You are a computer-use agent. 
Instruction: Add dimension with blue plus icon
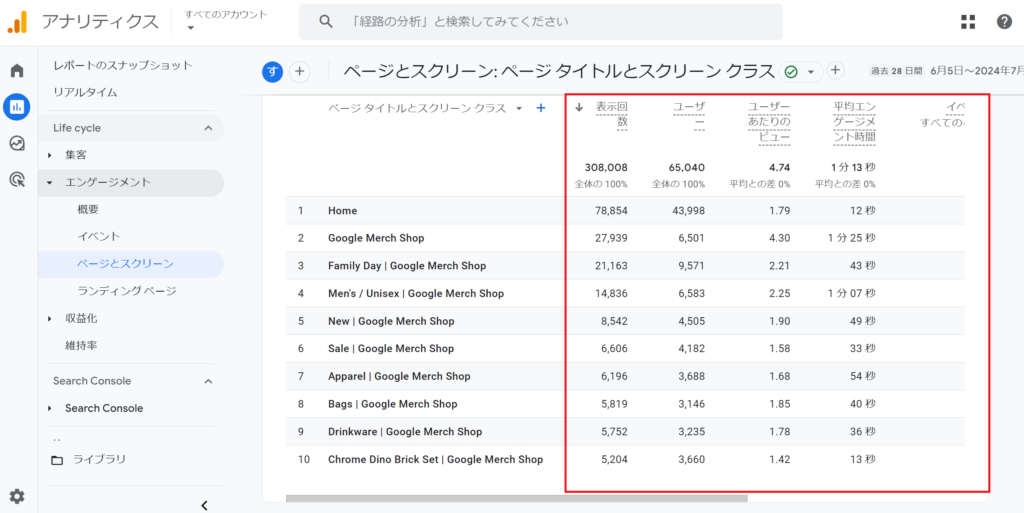[541, 108]
